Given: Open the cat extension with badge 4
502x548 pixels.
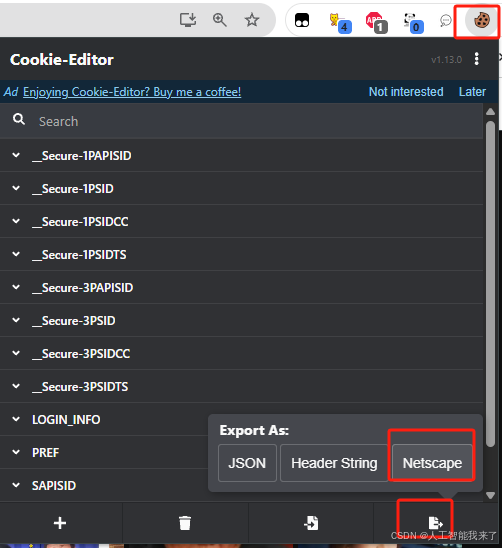Looking at the screenshot, I should coord(340,22).
